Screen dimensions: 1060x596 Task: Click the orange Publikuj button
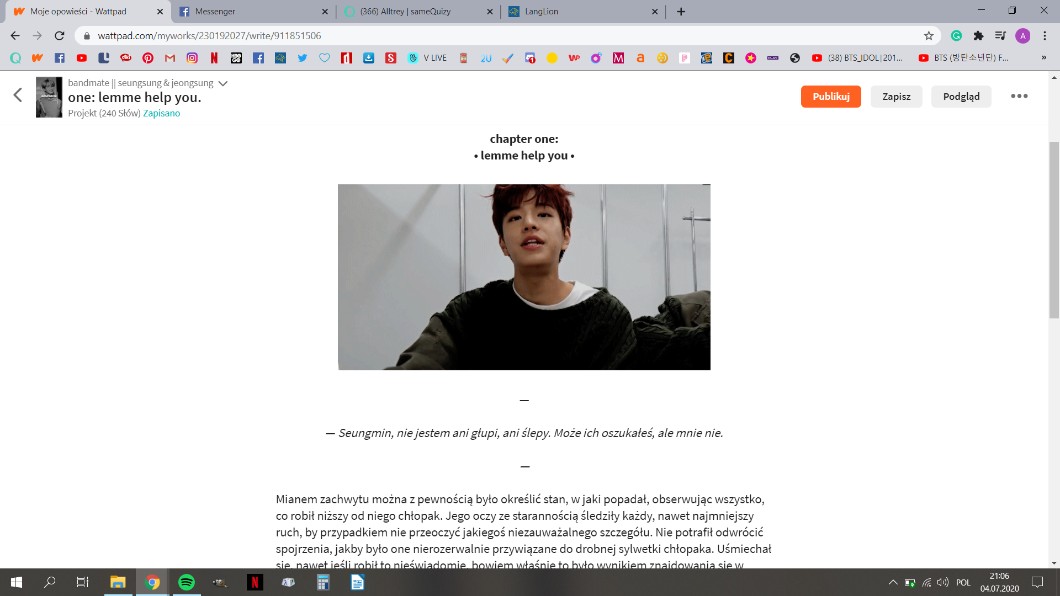[x=830, y=96]
